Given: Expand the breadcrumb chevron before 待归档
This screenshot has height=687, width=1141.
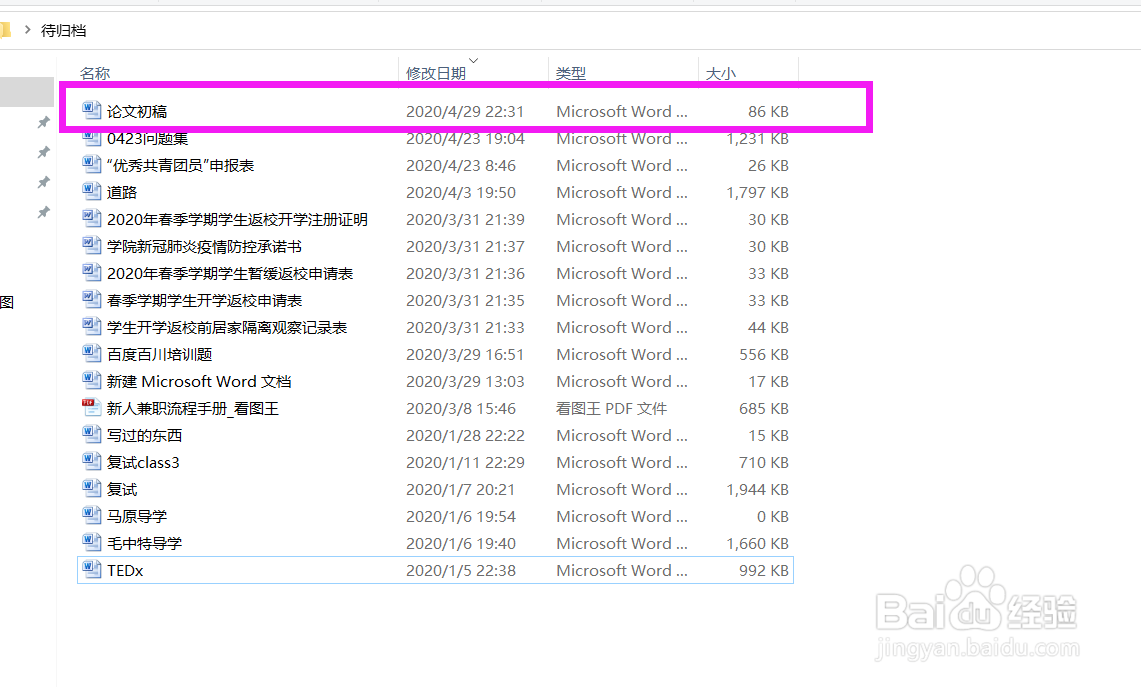Looking at the screenshot, I should point(28,30).
